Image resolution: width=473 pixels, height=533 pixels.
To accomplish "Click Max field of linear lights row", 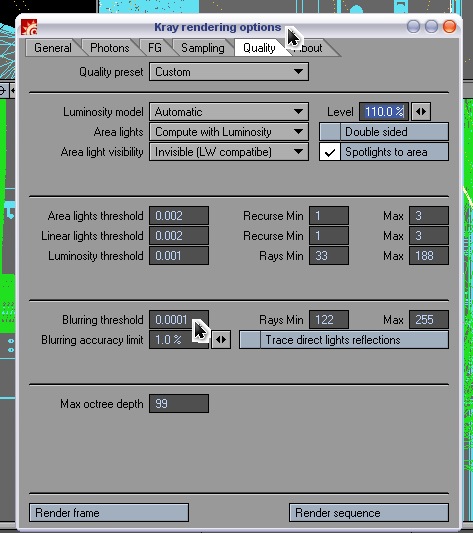I will point(429,236).
